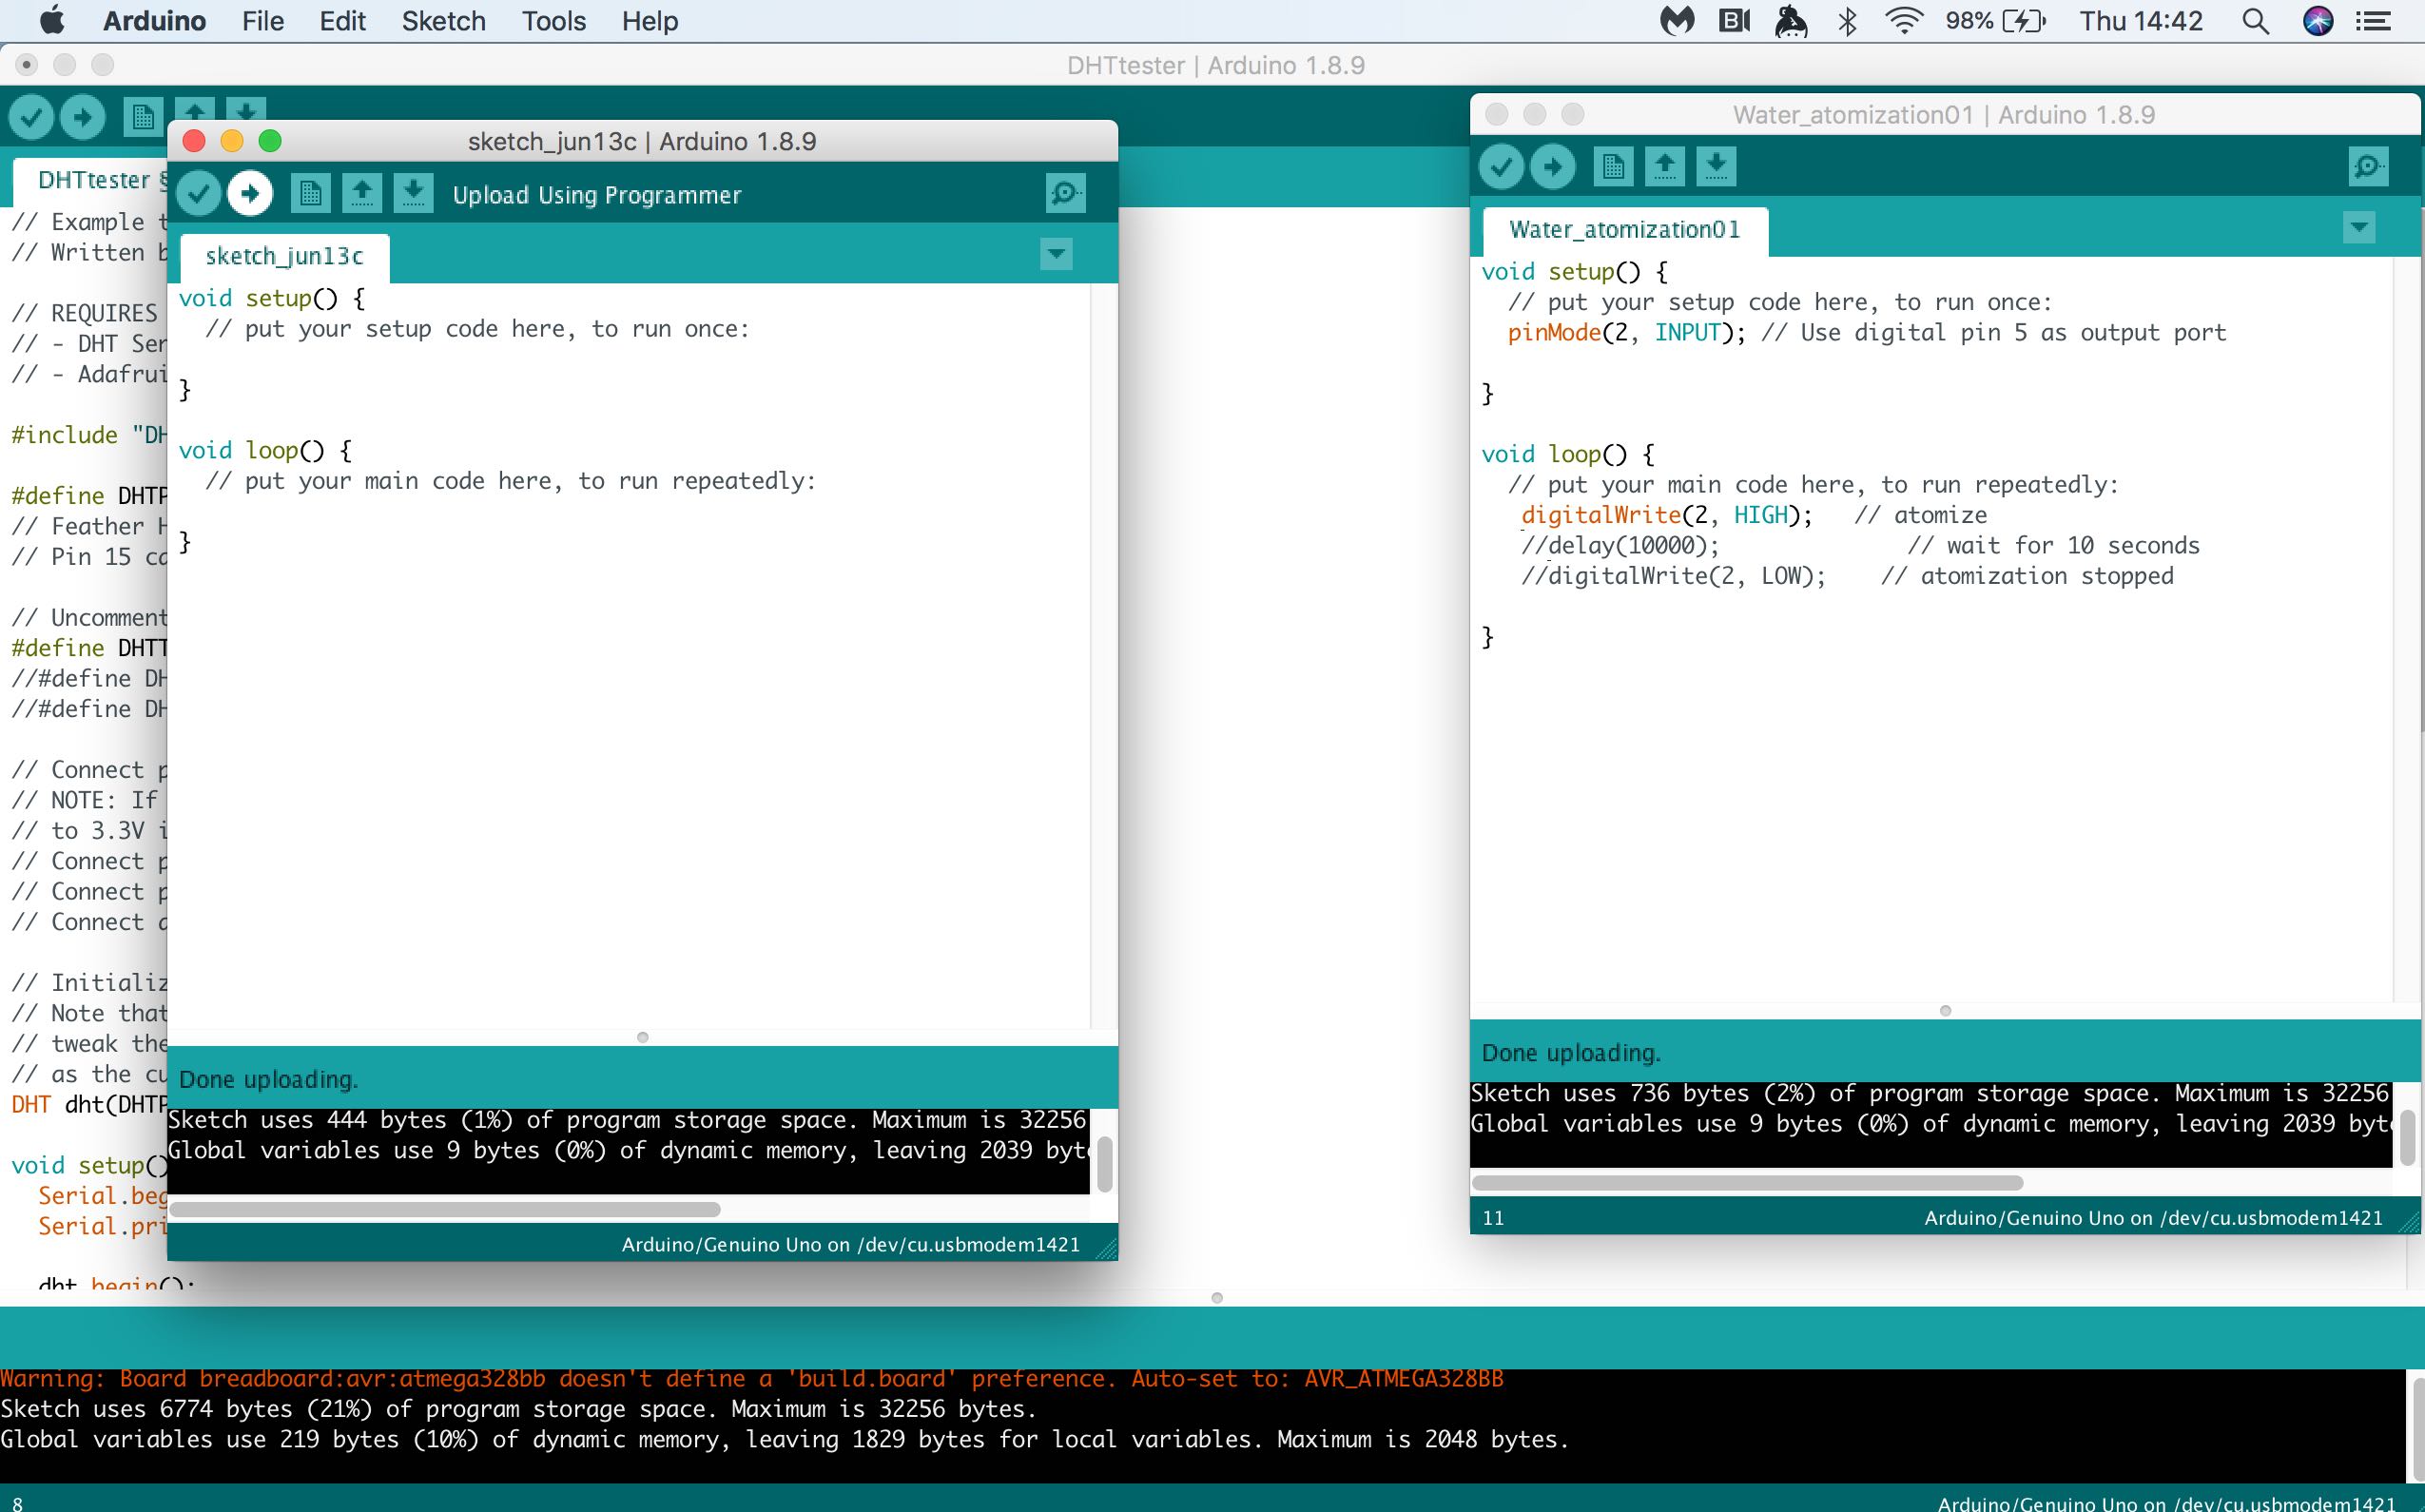Open Serial Monitor in sketch_jun13c window

1066,193
